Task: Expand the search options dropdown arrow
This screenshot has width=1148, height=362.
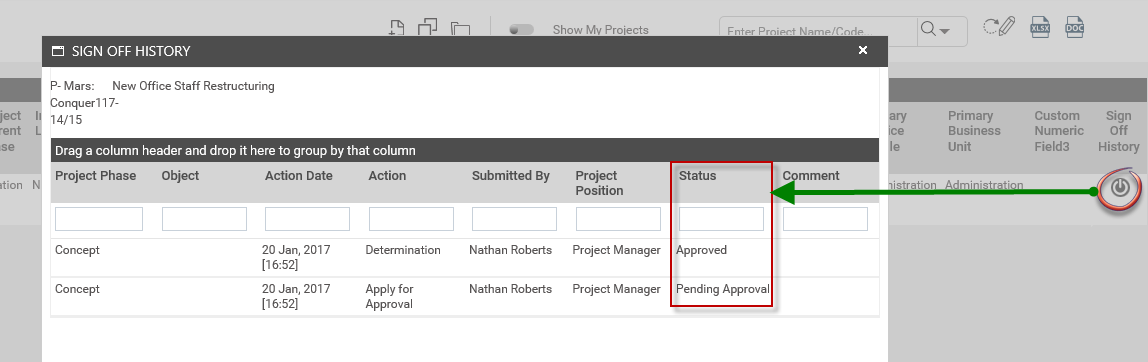Action: point(944,31)
